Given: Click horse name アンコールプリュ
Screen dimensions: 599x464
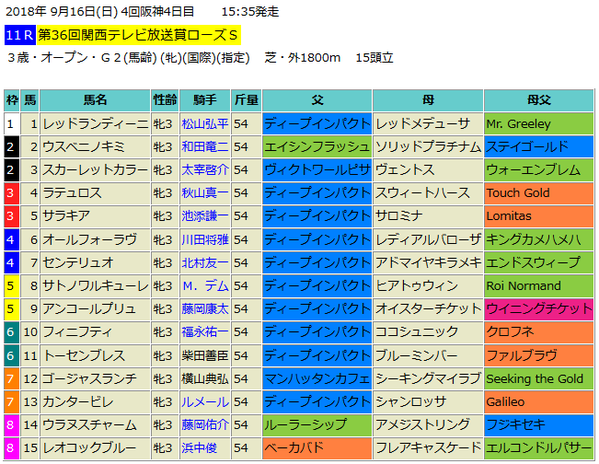Looking at the screenshot, I should [x=89, y=309].
